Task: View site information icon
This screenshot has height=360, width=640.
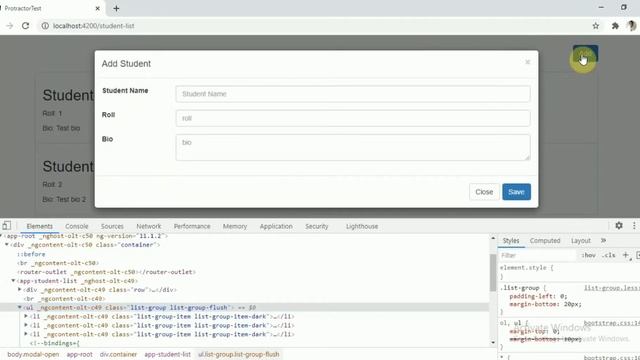Action: point(45,26)
